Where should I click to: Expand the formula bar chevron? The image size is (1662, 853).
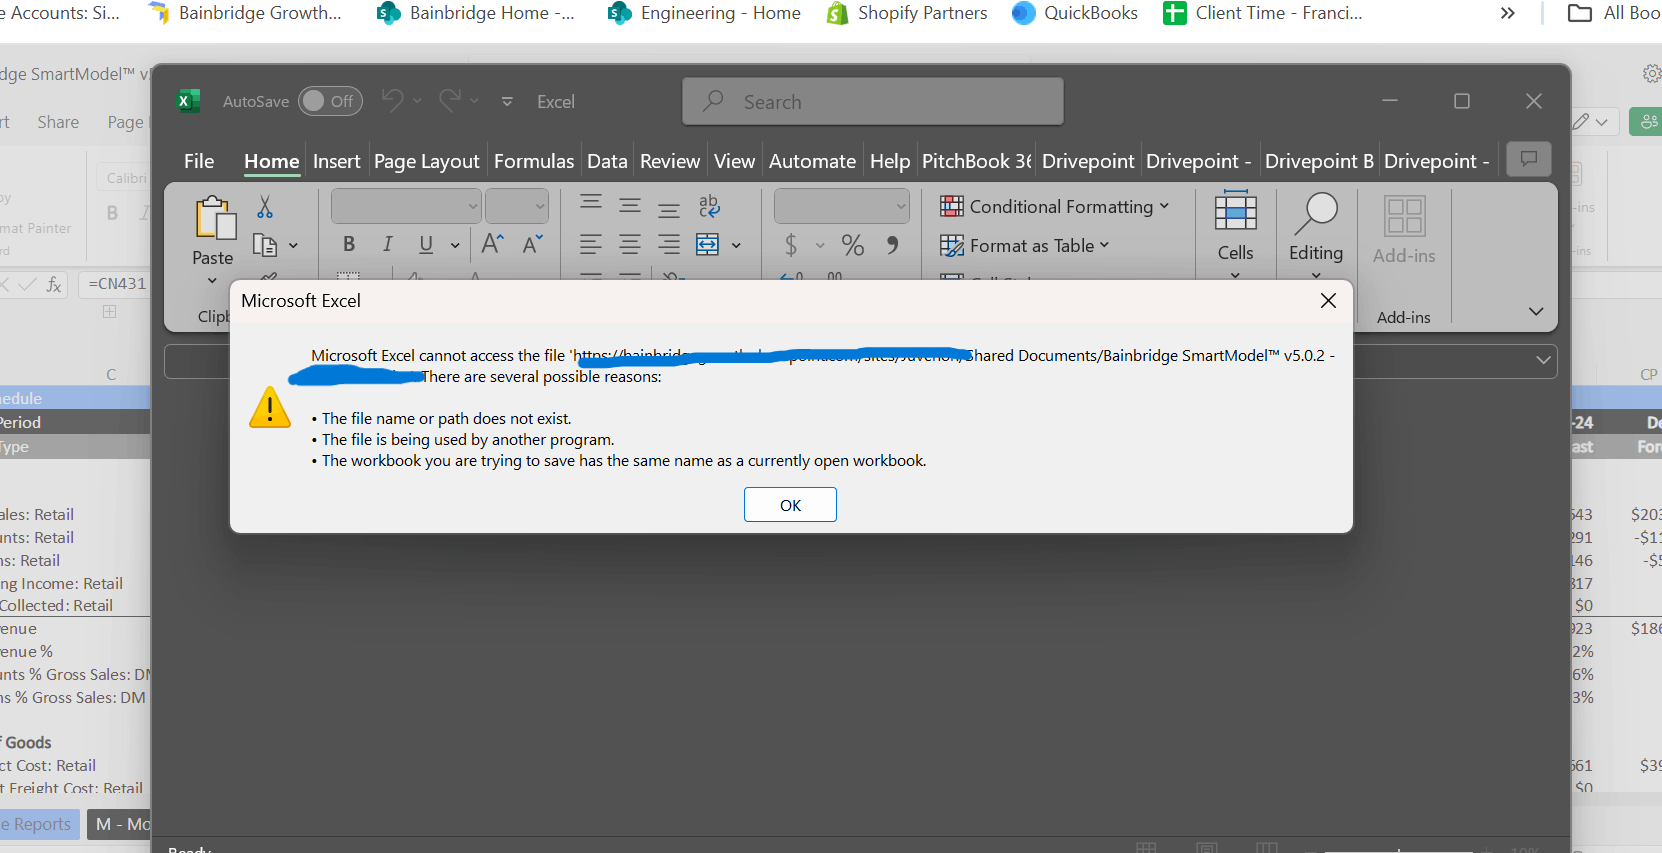pos(1544,360)
